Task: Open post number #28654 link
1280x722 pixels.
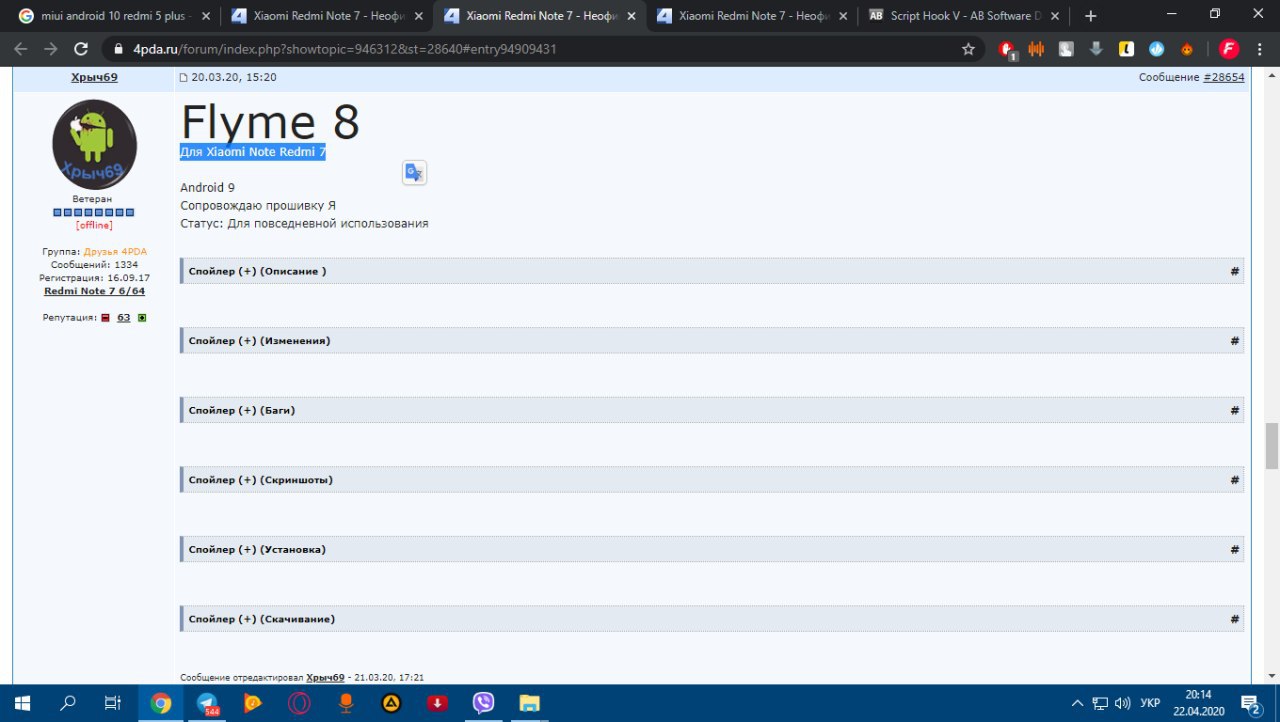Action: pyautogui.click(x=1223, y=77)
